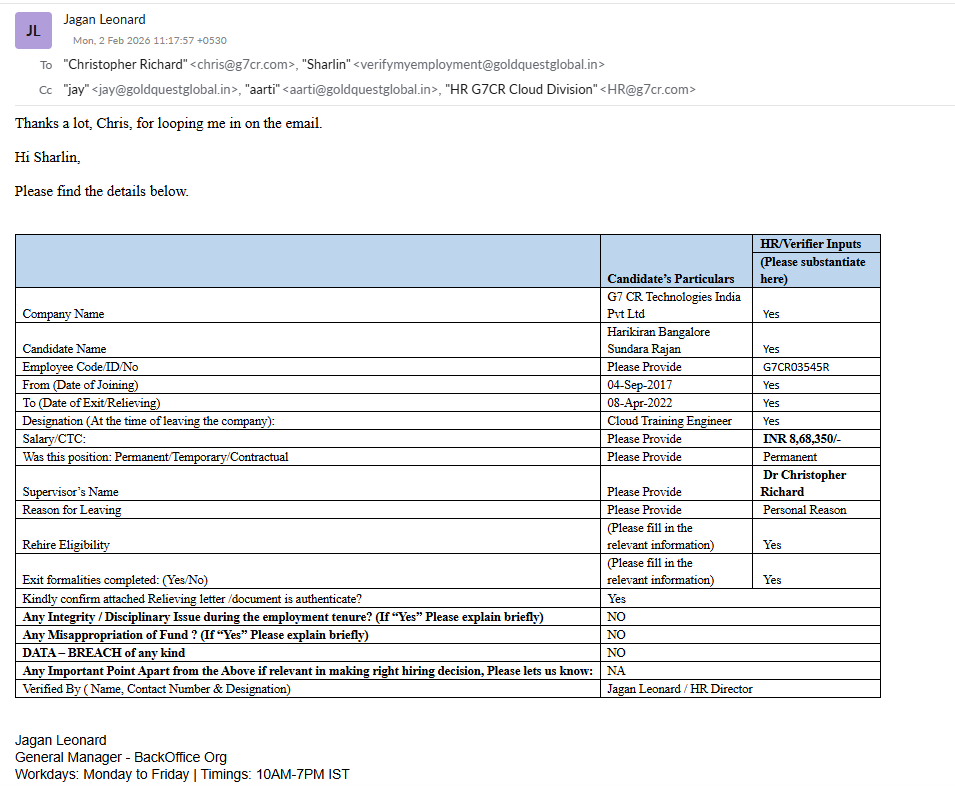Click the JL sender avatar
The height and width of the screenshot is (786, 955).
(x=33, y=31)
